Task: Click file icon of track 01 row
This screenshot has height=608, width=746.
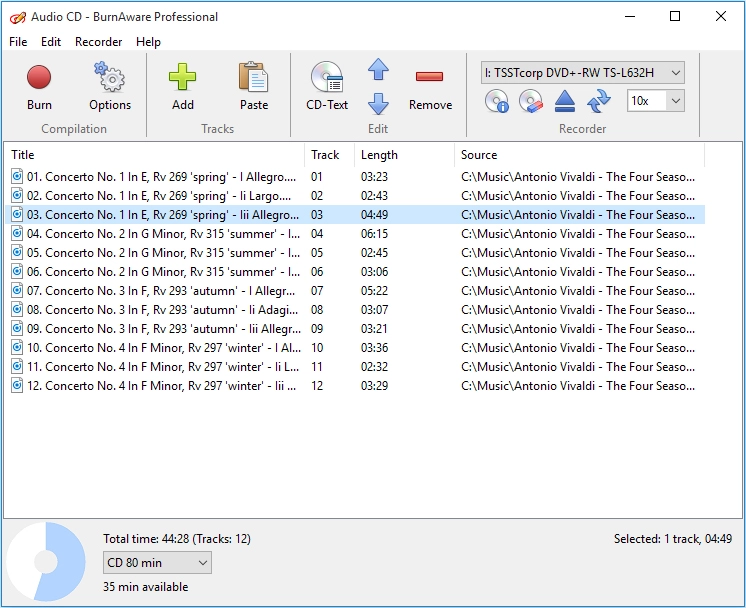Action: tap(17, 177)
